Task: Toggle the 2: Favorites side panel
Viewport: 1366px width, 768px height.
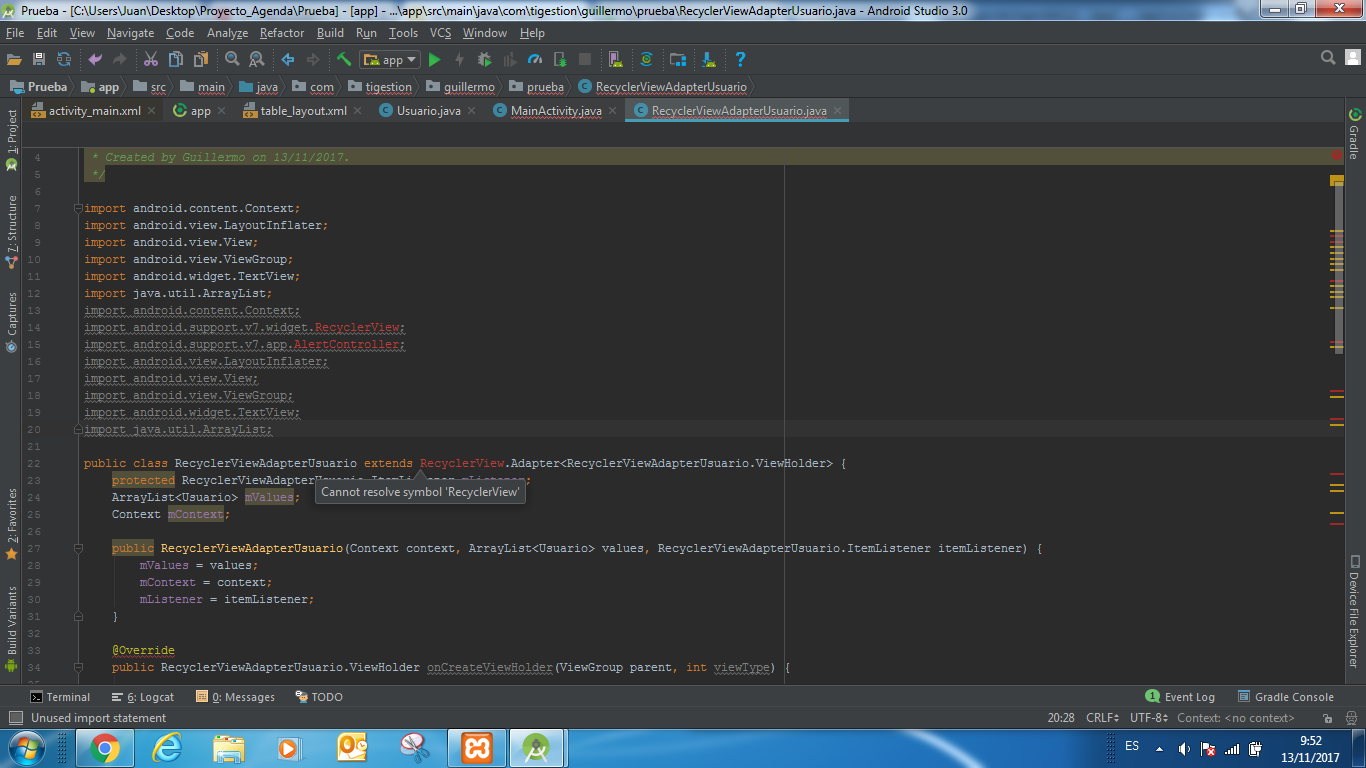Action: point(12,524)
